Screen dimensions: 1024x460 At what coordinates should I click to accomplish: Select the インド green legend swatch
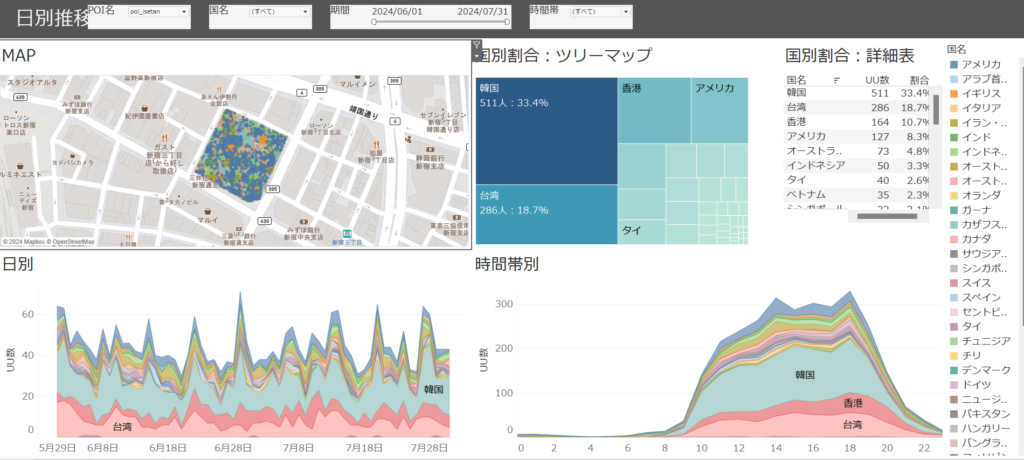point(953,136)
